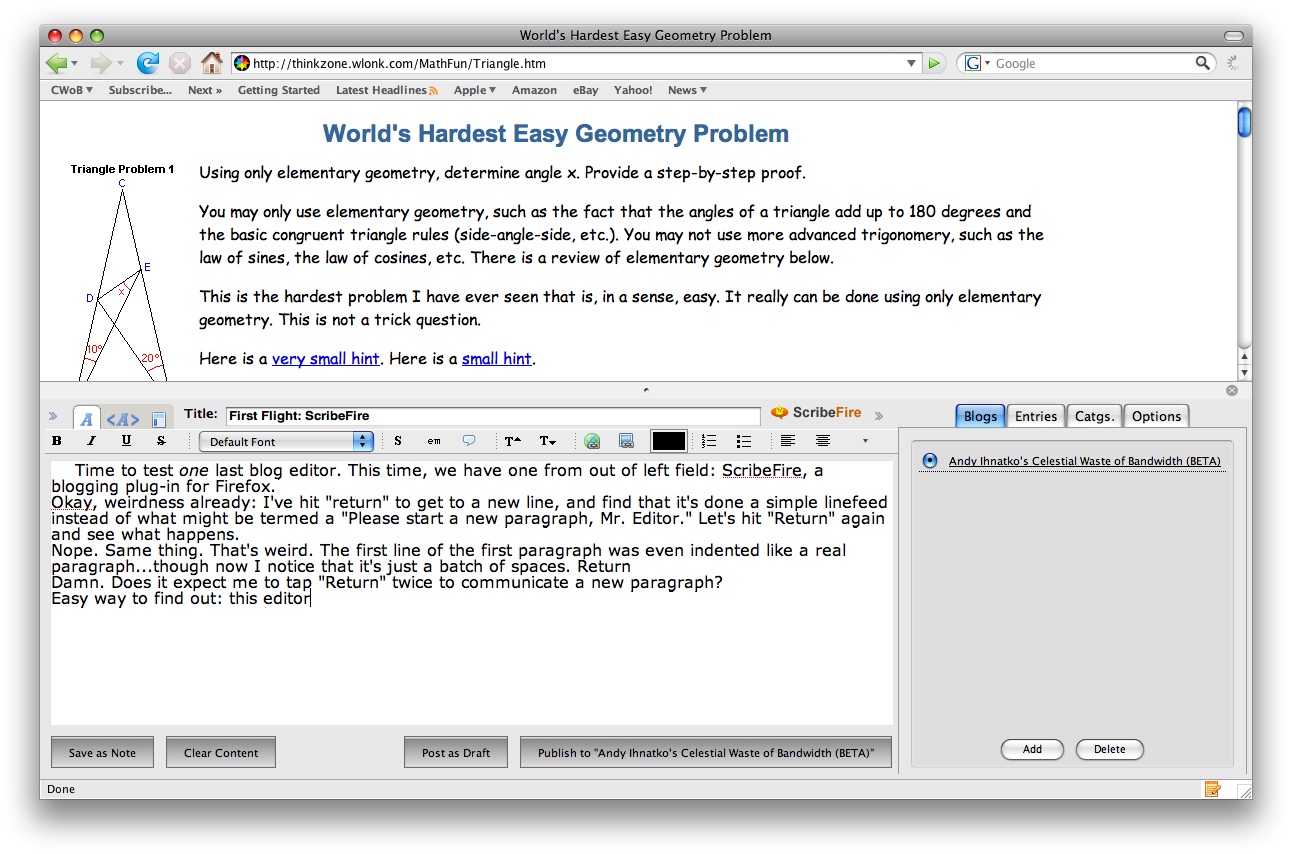Close the ScribeFire panel
Image resolution: width=1292 pixels, height=854 pixels.
(x=1232, y=390)
